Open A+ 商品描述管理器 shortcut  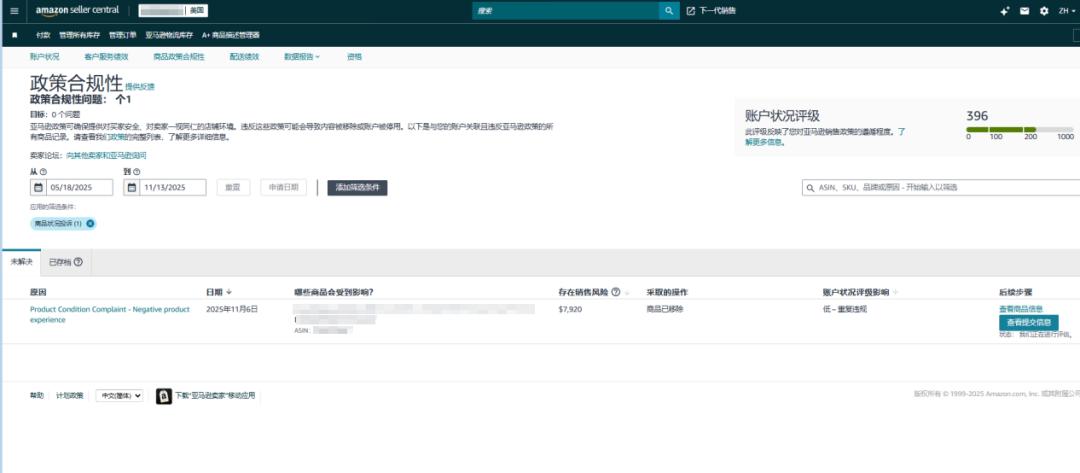231,35
